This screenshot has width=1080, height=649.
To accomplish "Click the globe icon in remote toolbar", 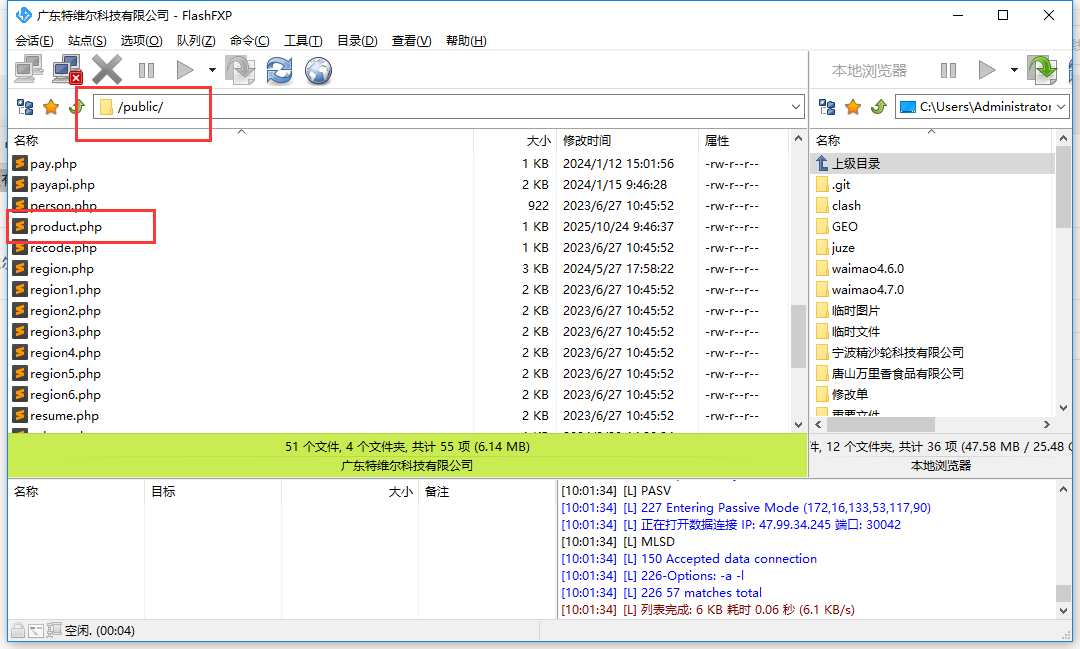I will (318, 70).
